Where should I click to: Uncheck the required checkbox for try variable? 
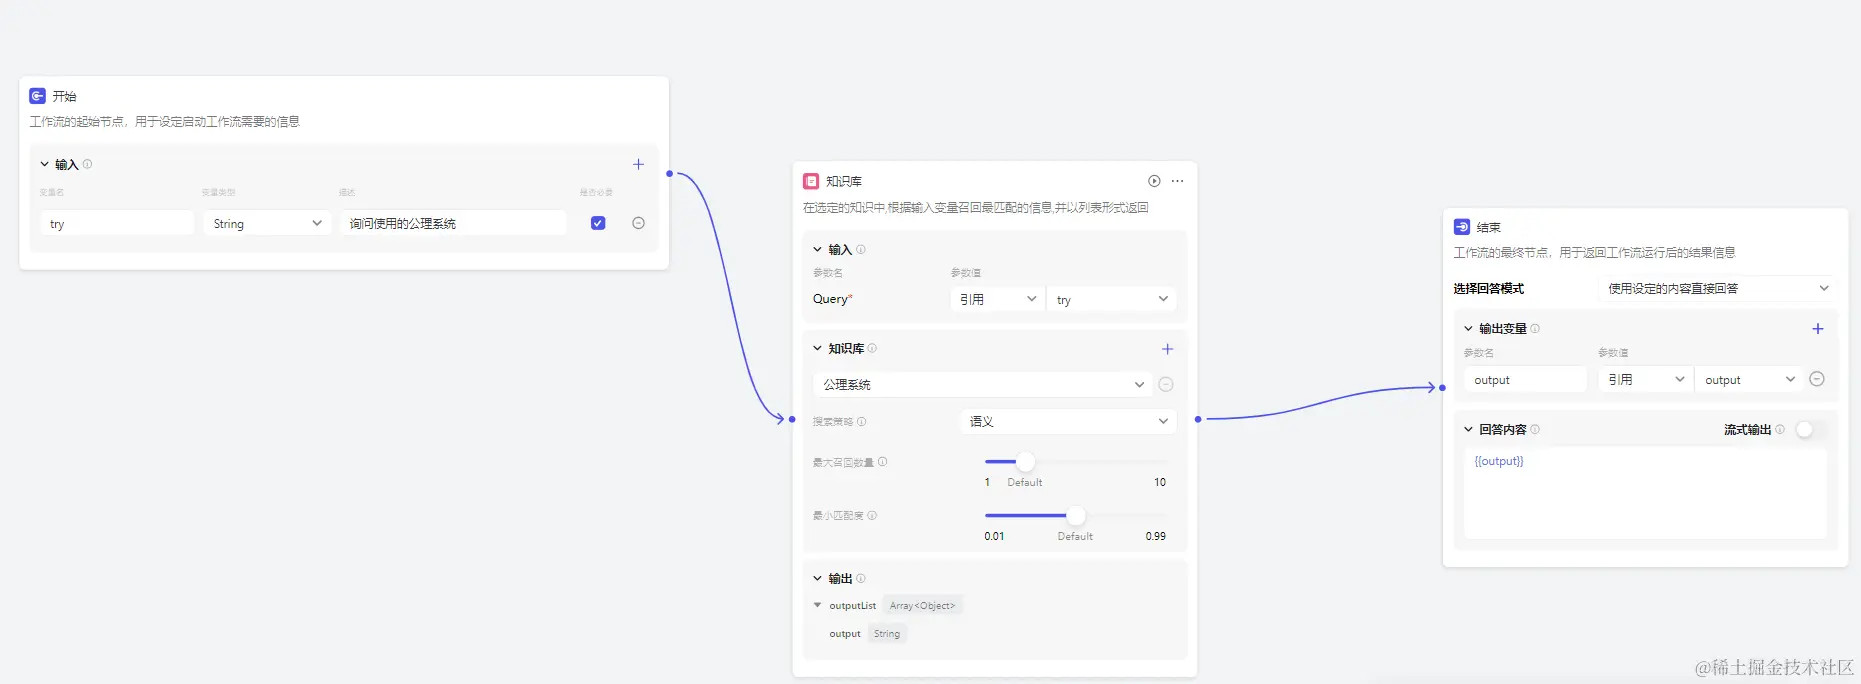click(x=598, y=223)
